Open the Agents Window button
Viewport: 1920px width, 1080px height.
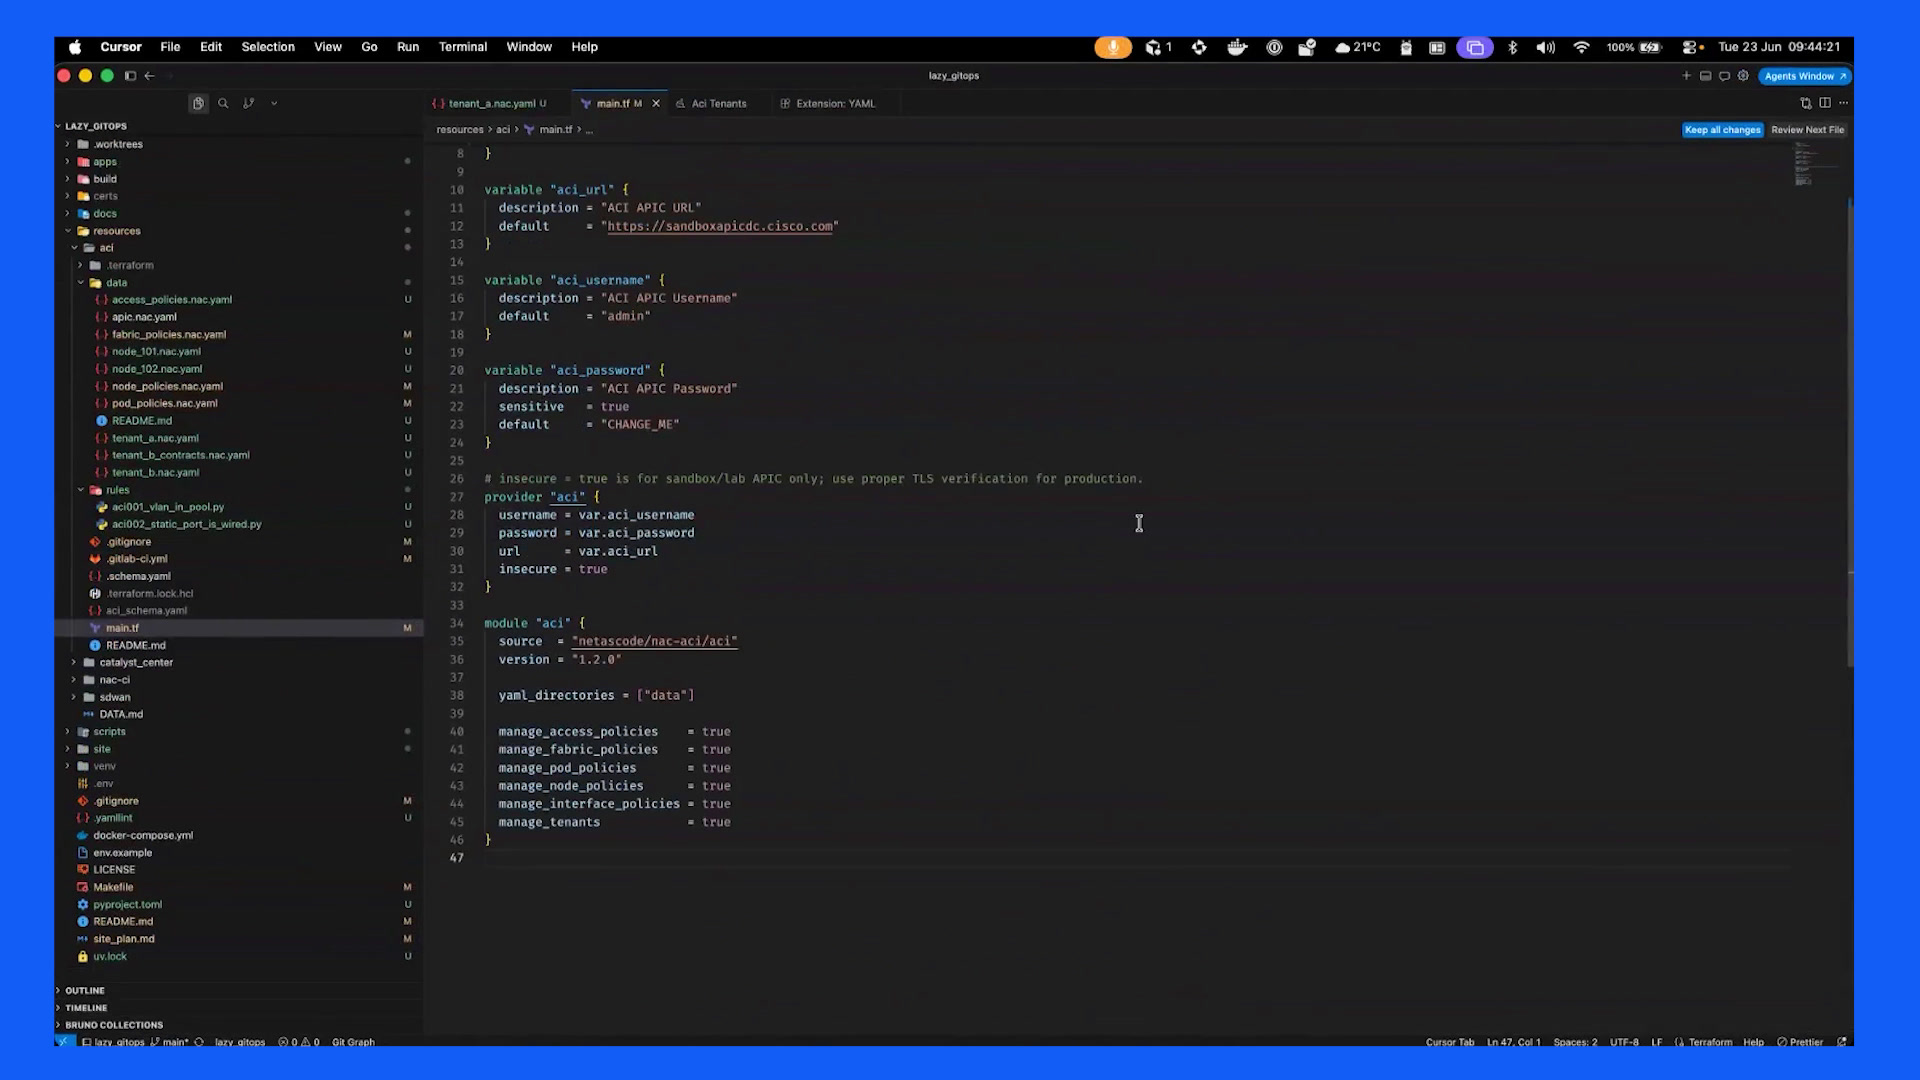tap(1805, 76)
